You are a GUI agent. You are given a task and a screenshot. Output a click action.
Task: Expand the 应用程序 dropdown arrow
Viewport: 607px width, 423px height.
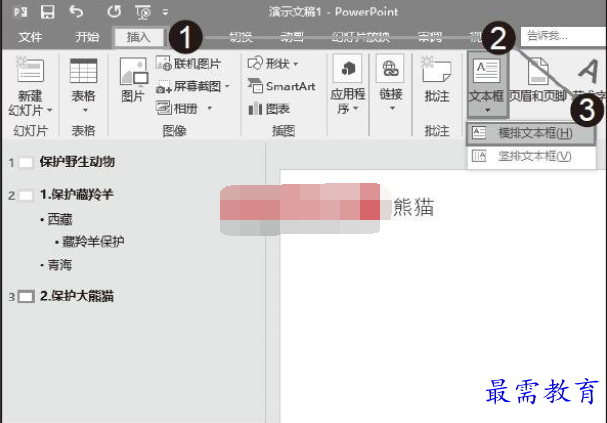tap(355, 109)
